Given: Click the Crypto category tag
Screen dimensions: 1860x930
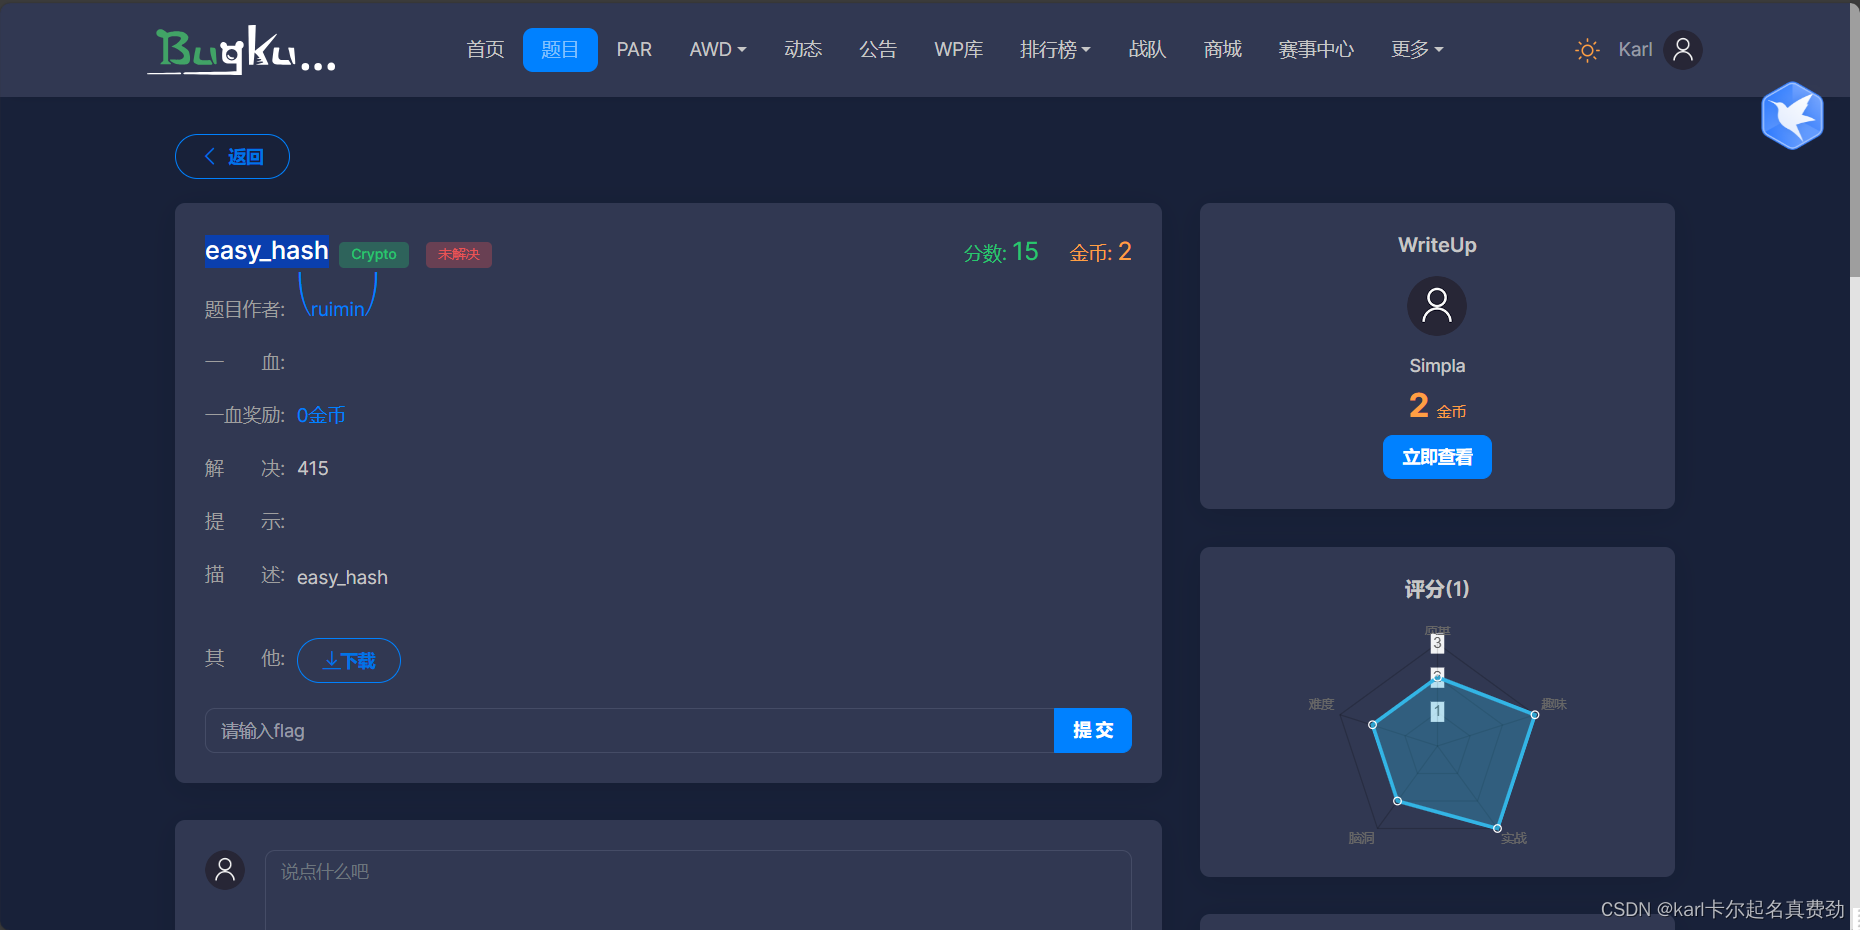Looking at the screenshot, I should tap(374, 254).
